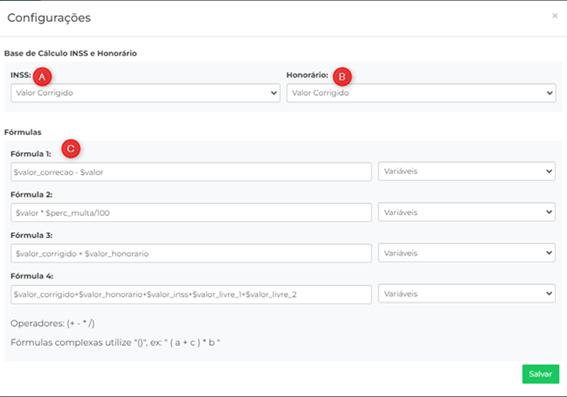Viewport: 567px width, 397px height.
Task: Click the Base de Cálculo INSS e Honorário heading
Action: pyautogui.click(x=71, y=53)
